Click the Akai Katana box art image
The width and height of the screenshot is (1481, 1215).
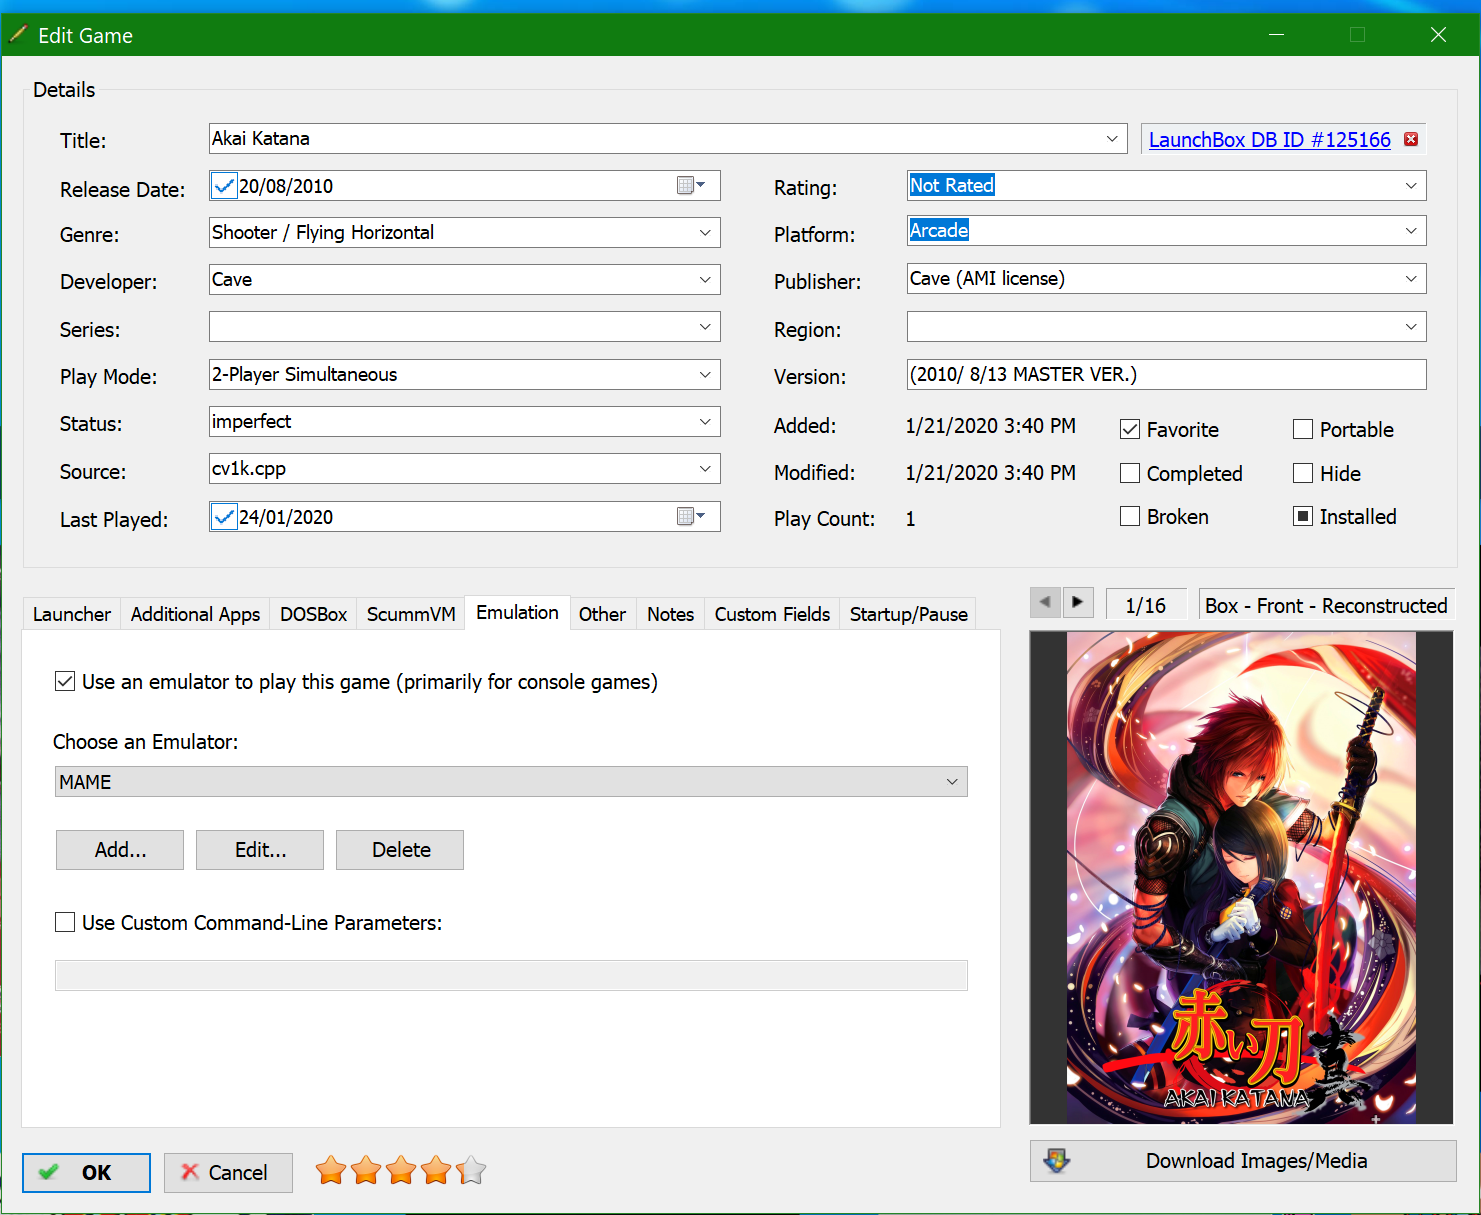click(x=1241, y=877)
